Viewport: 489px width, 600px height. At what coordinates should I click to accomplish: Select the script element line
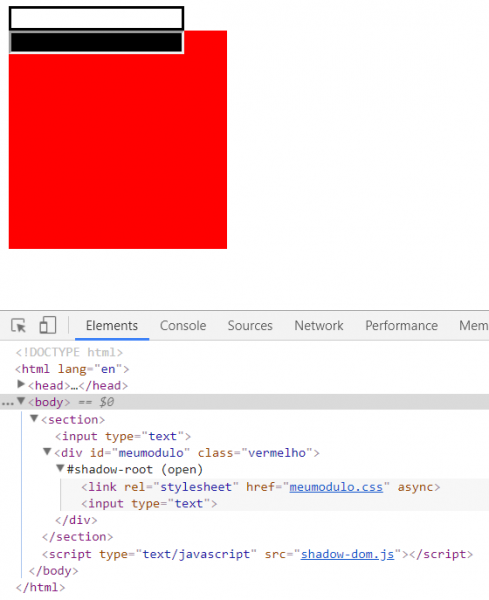coord(258,554)
